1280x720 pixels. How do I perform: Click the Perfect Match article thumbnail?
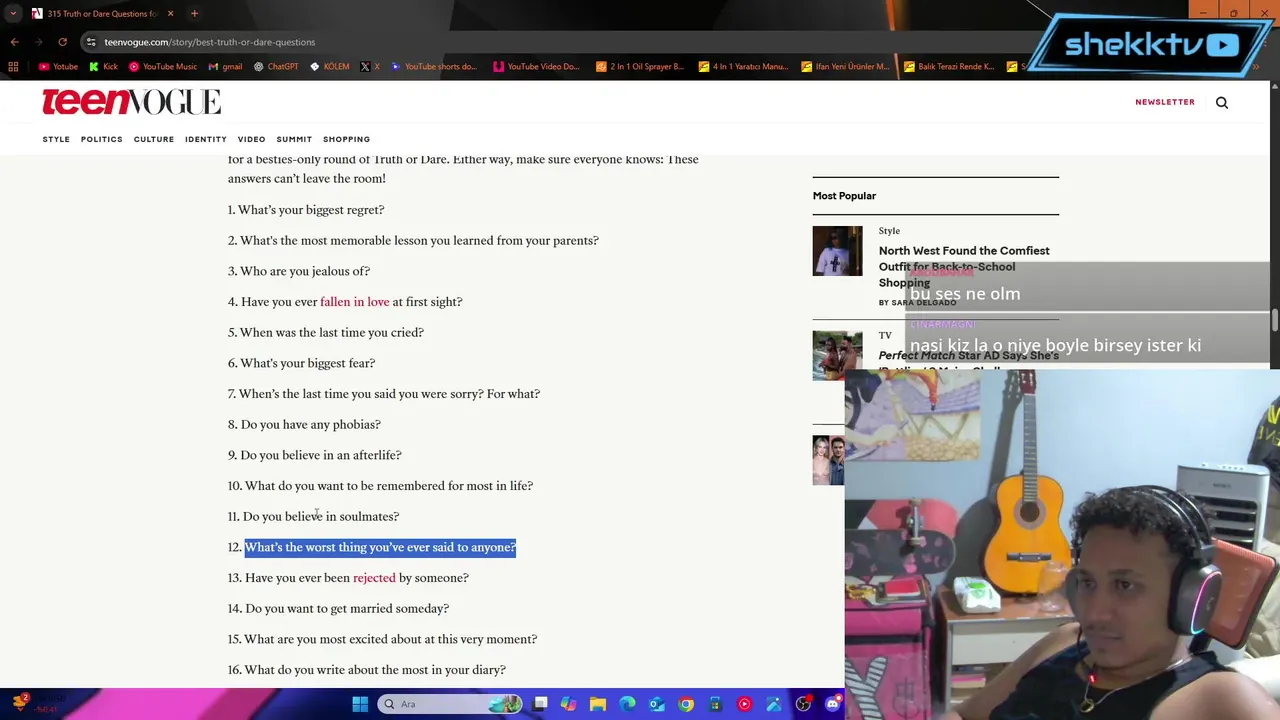point(837,355)
